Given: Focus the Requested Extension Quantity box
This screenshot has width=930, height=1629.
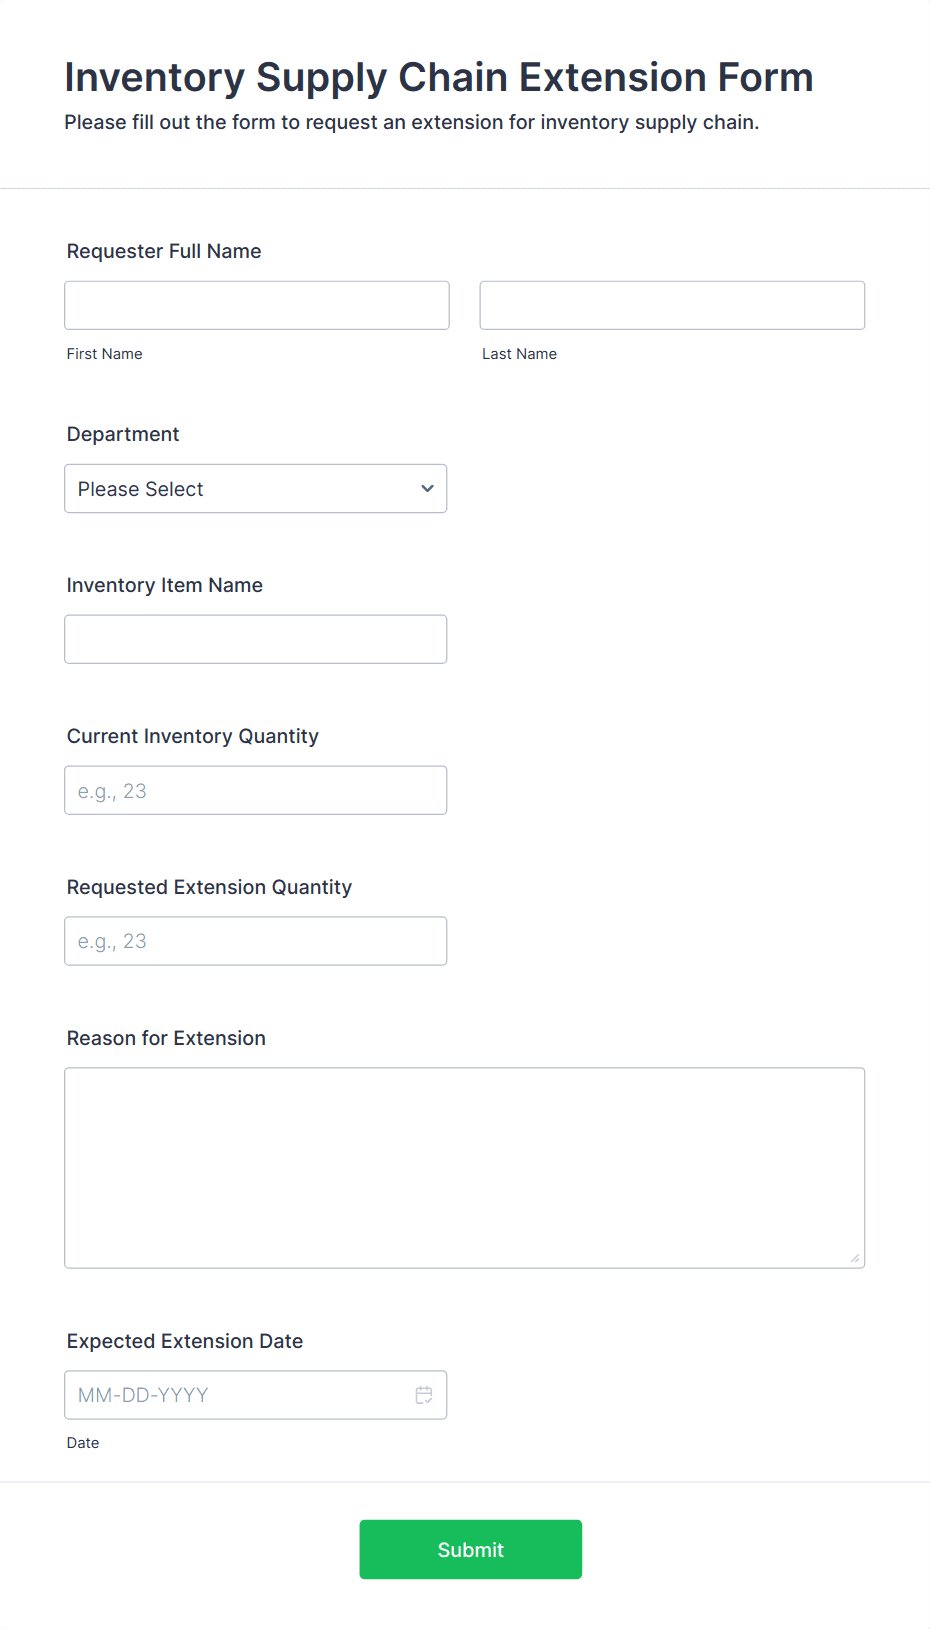Looking at the screenshot, I should click(256, 941).
